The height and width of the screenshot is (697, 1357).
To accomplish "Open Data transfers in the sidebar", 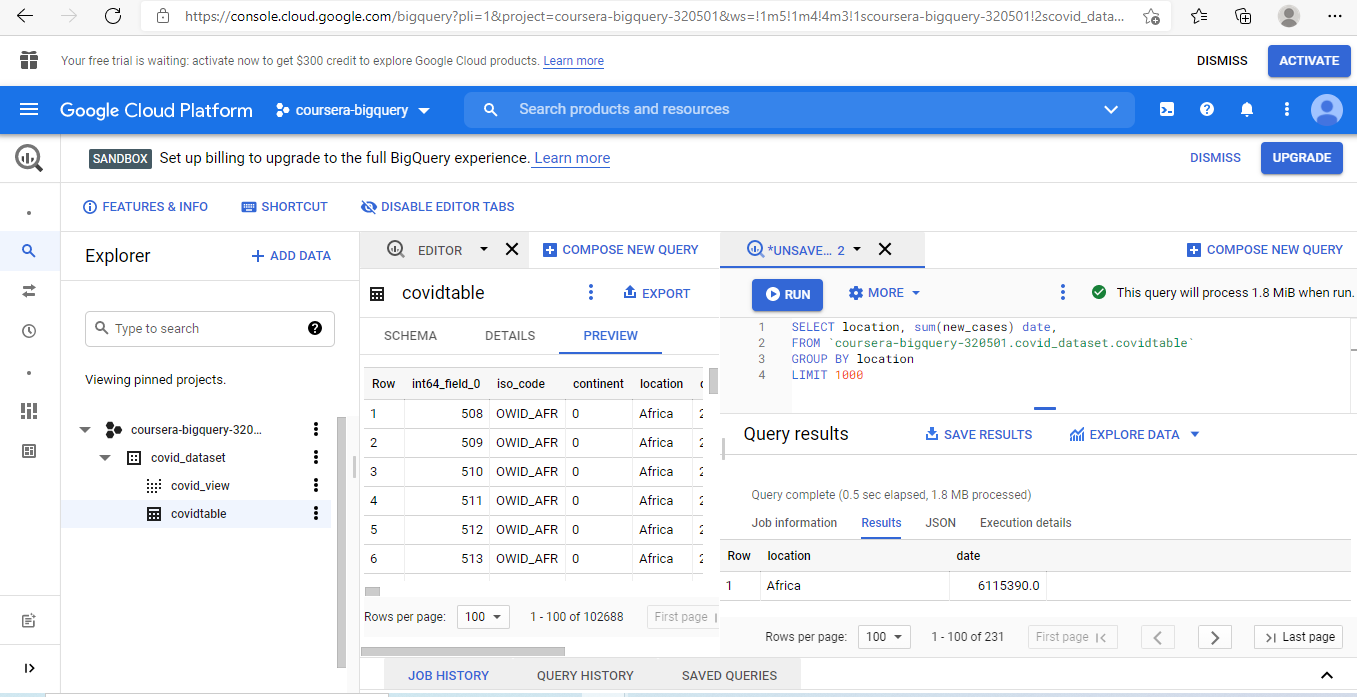I will pos(28,290).
